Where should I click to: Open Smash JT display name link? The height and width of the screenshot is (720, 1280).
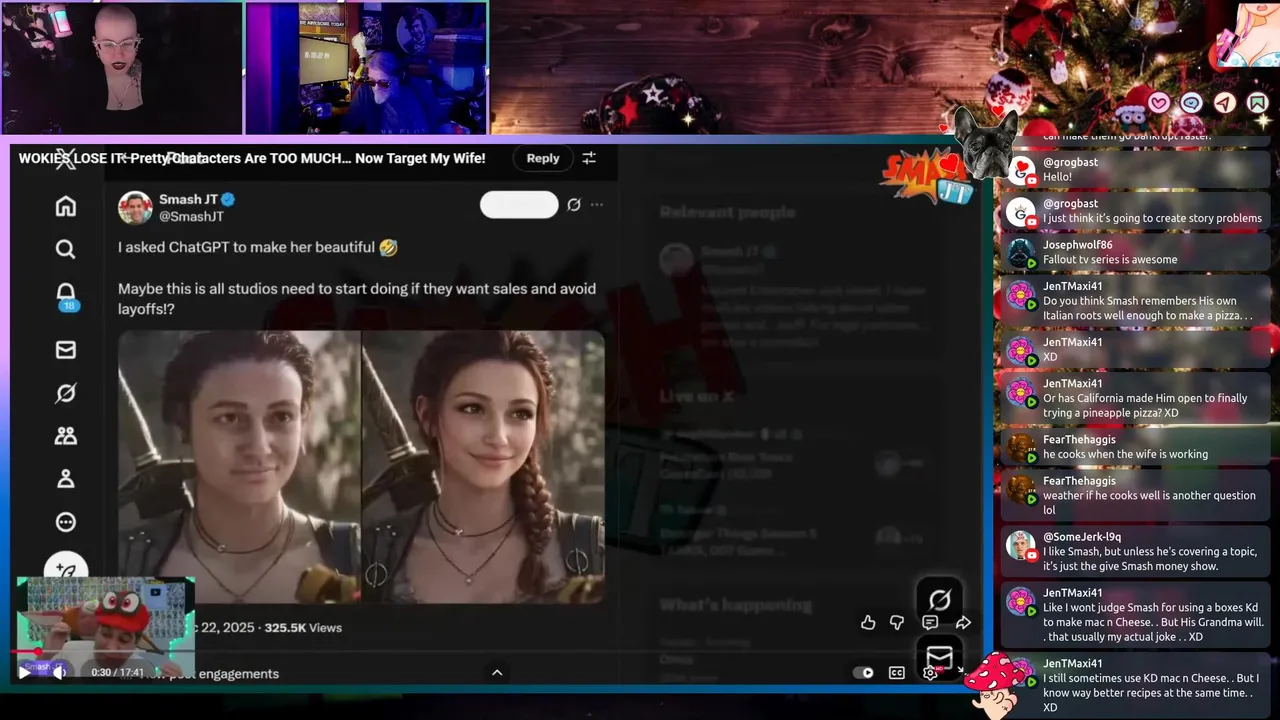coord(188,199)
